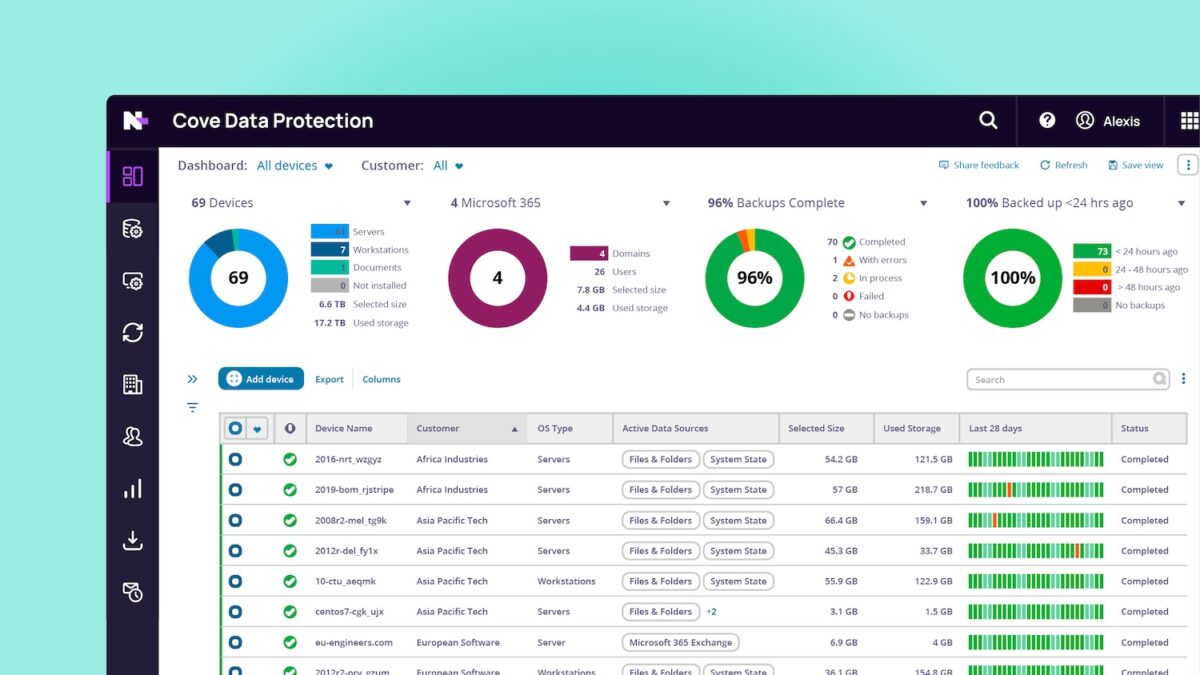Open the three-dot menu beside the search box
The image size is (1200, 675).
[x=1184, y=379]
